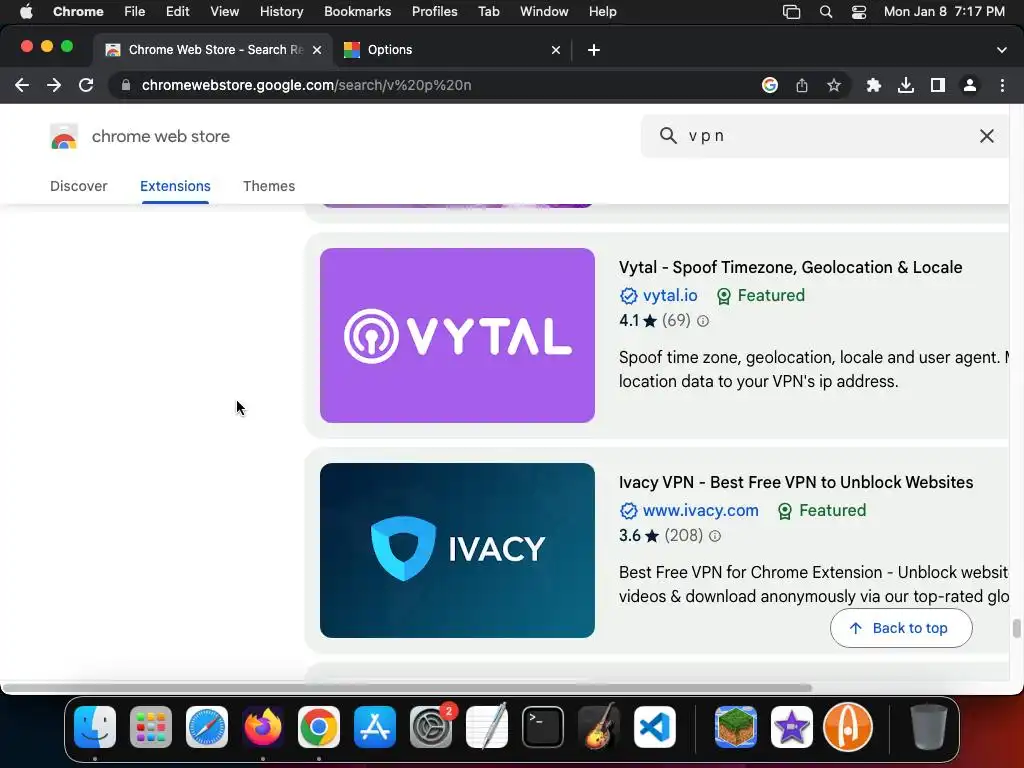Open Finder from the dock
Screen dimensions: 1024x768
coord(95,727)
